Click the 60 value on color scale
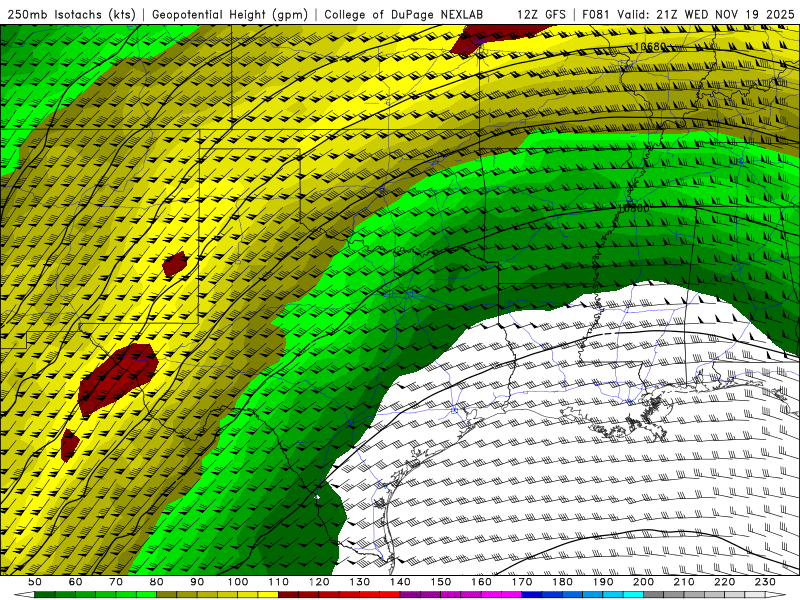Screen dimensions: 800x600 click(75, 582)
